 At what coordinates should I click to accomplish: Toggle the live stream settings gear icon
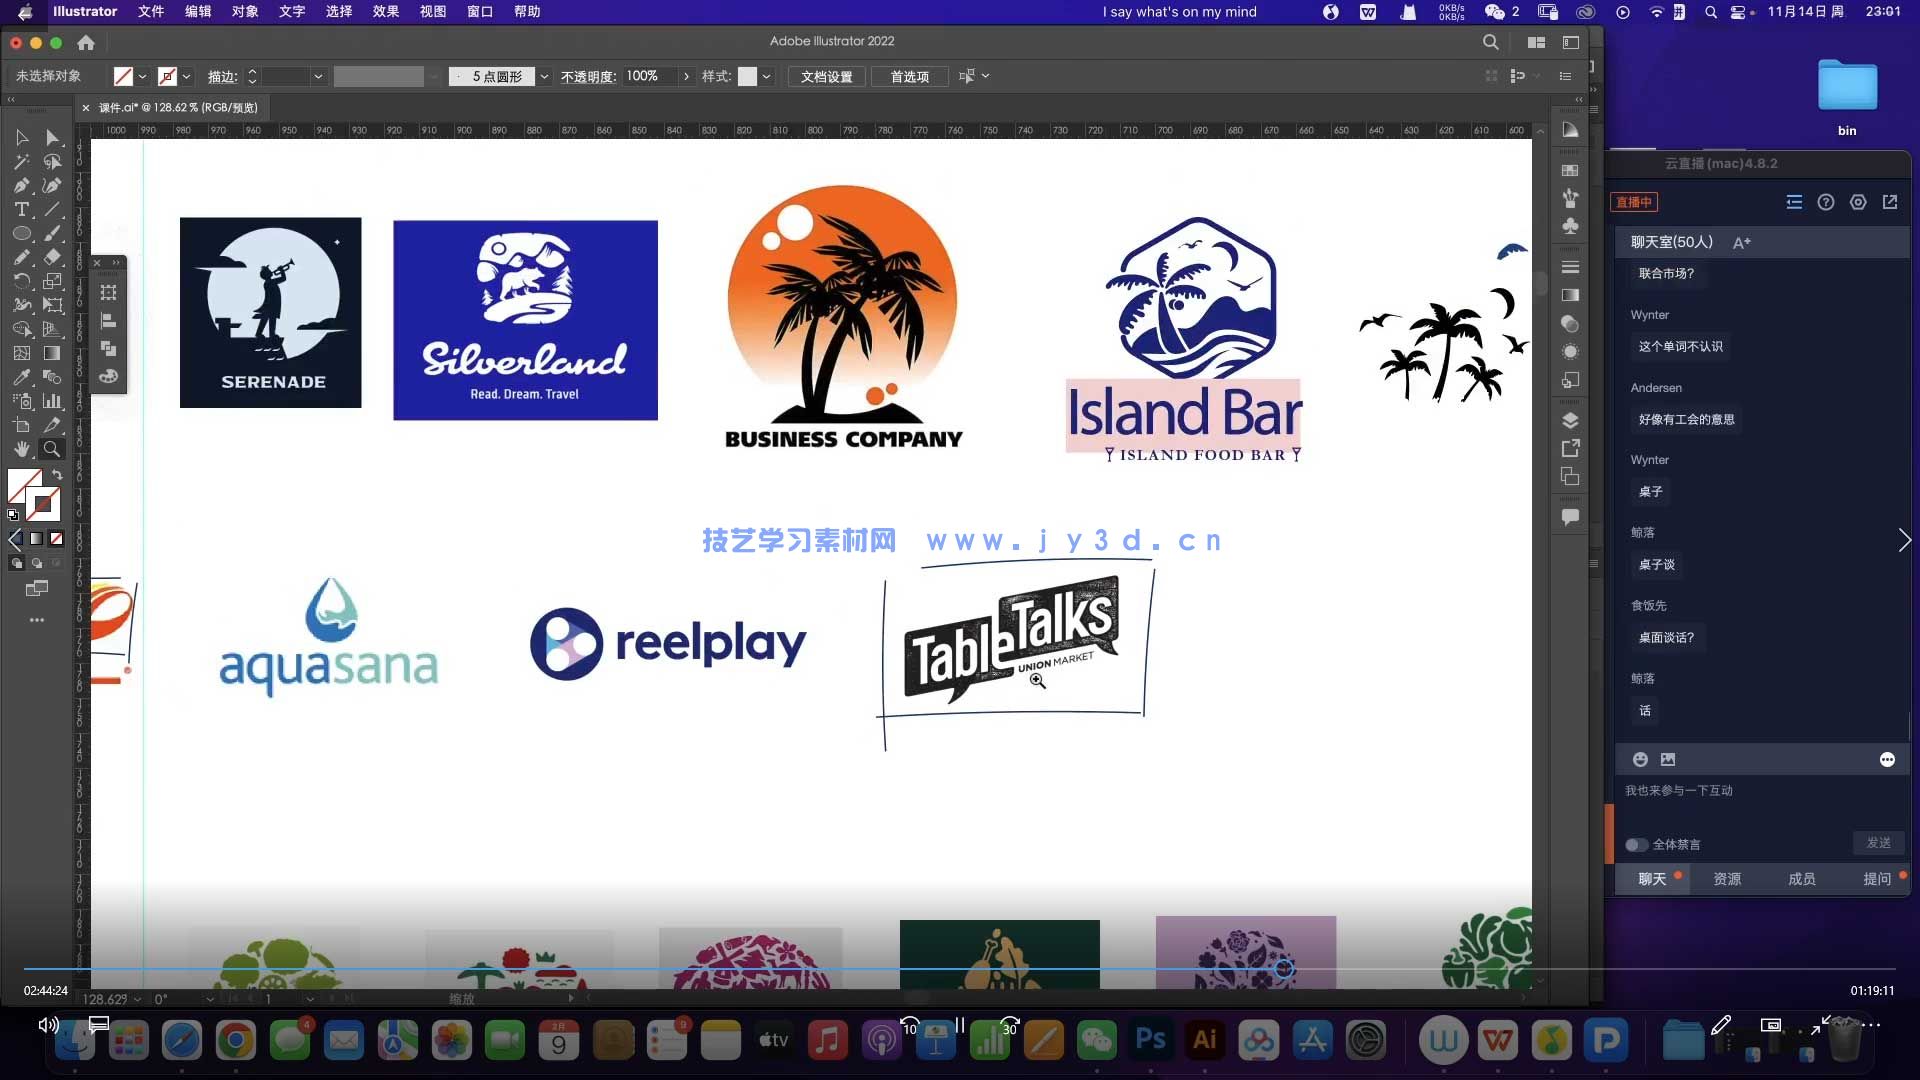(x=1858, y=202)
